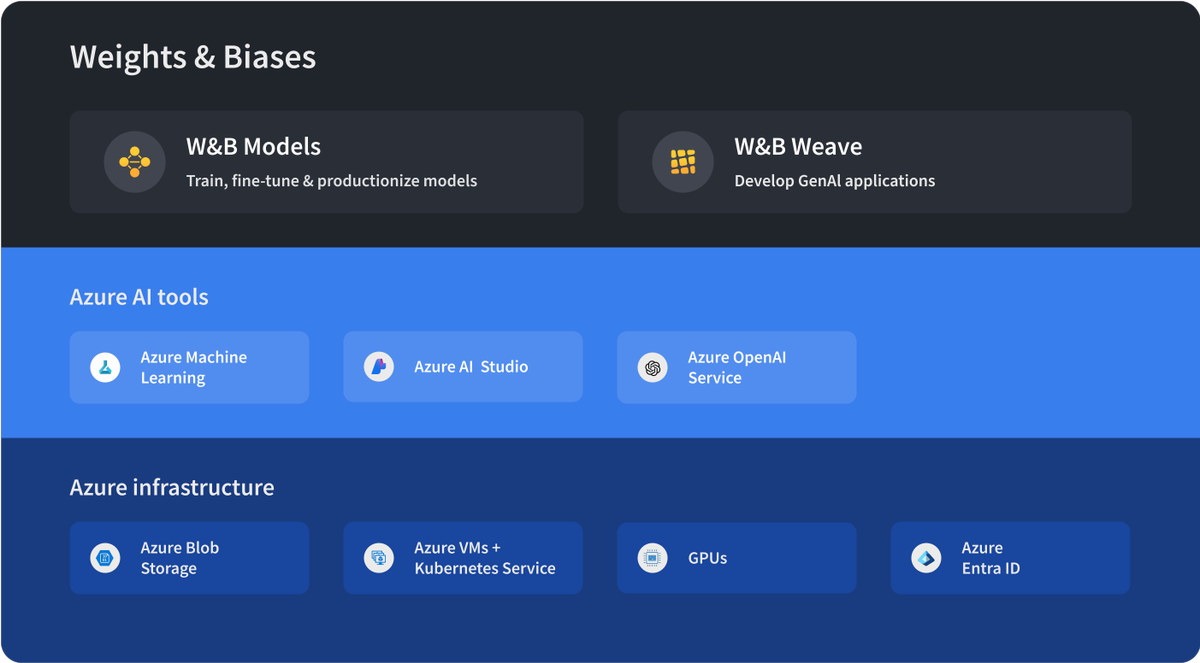Click the W&B Weave grid icon
This screenshot has width=1200, height=663.
point(683,162)
